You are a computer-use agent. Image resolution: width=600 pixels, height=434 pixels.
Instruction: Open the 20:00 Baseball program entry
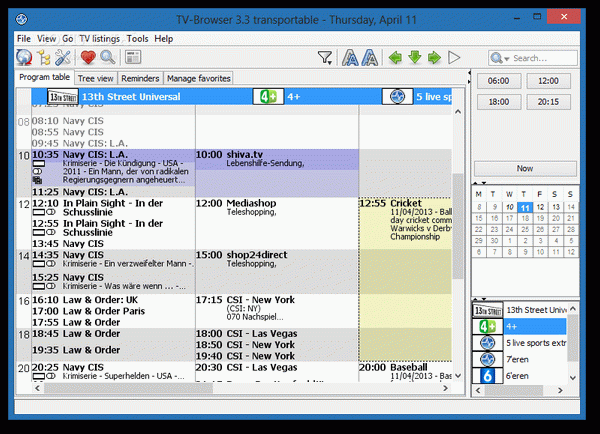coord(406,371)
